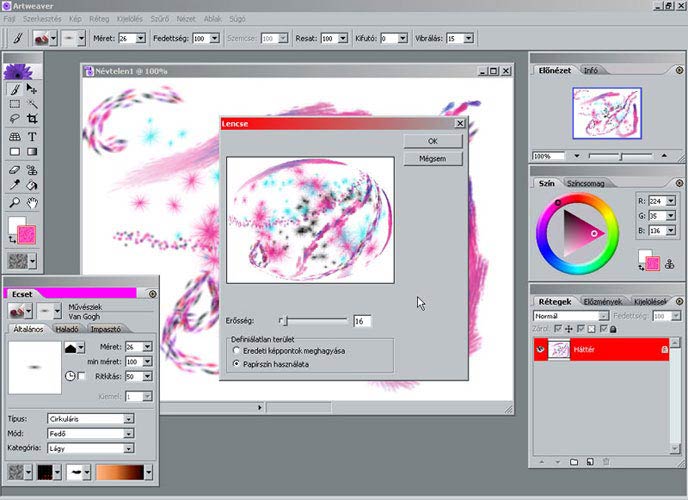
Task: Choose the Eraser tool
Action: 15,169
